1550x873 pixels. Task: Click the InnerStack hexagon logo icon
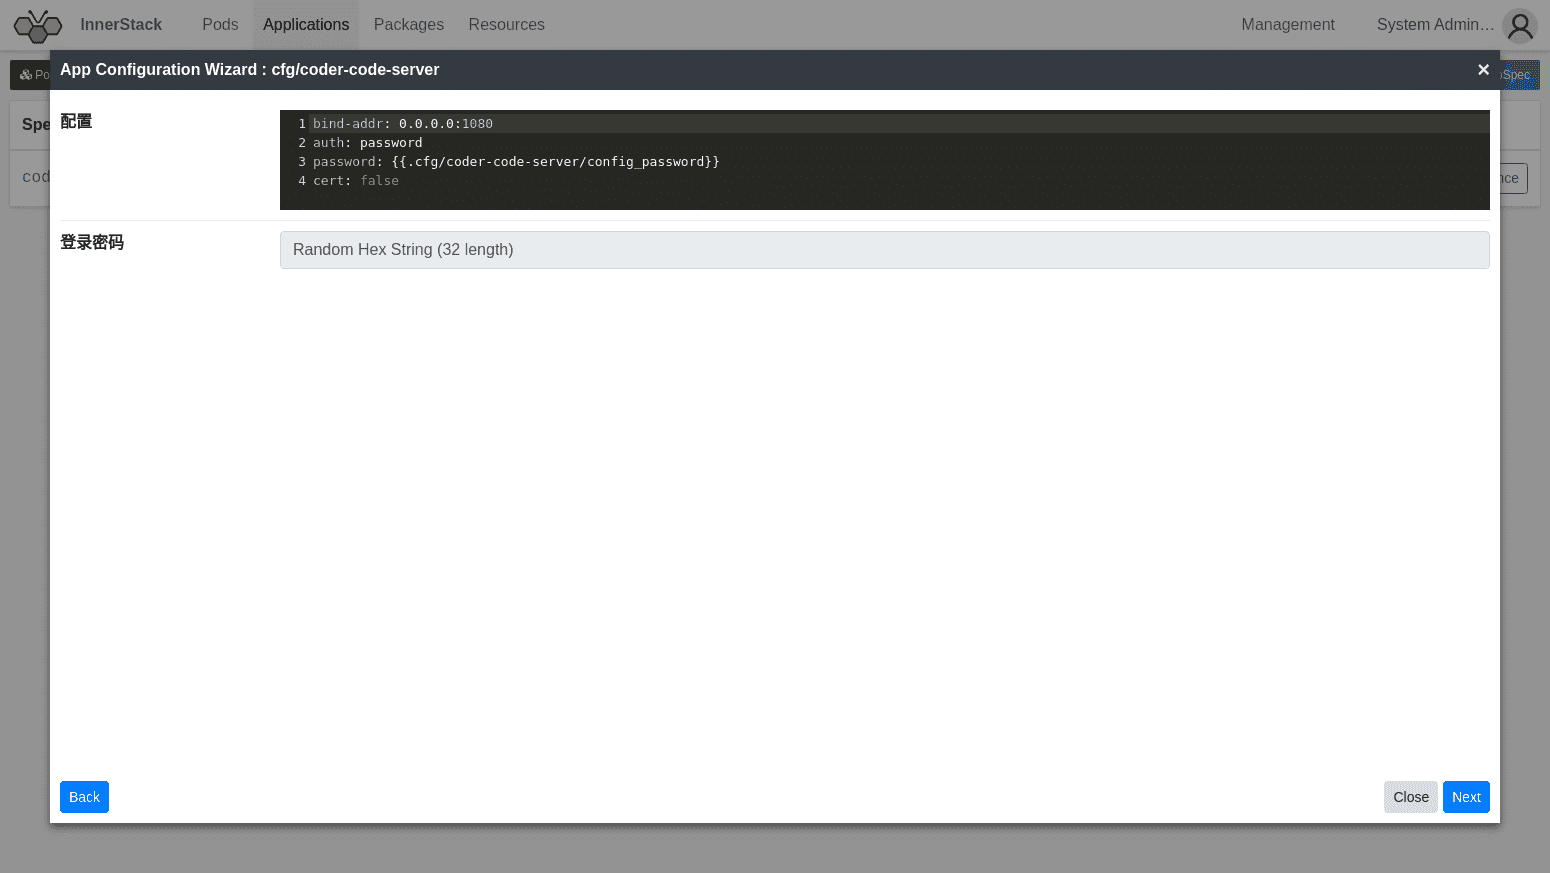click(x=37, y=25)
